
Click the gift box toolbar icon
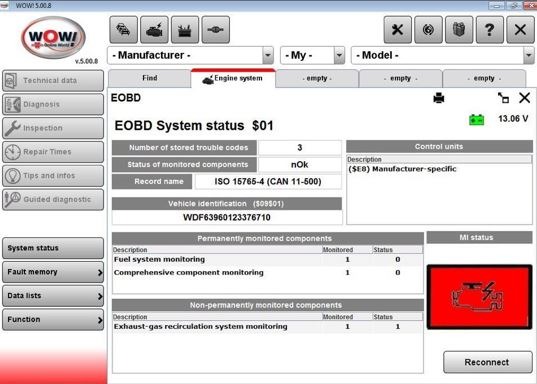(x=459, y=30)
